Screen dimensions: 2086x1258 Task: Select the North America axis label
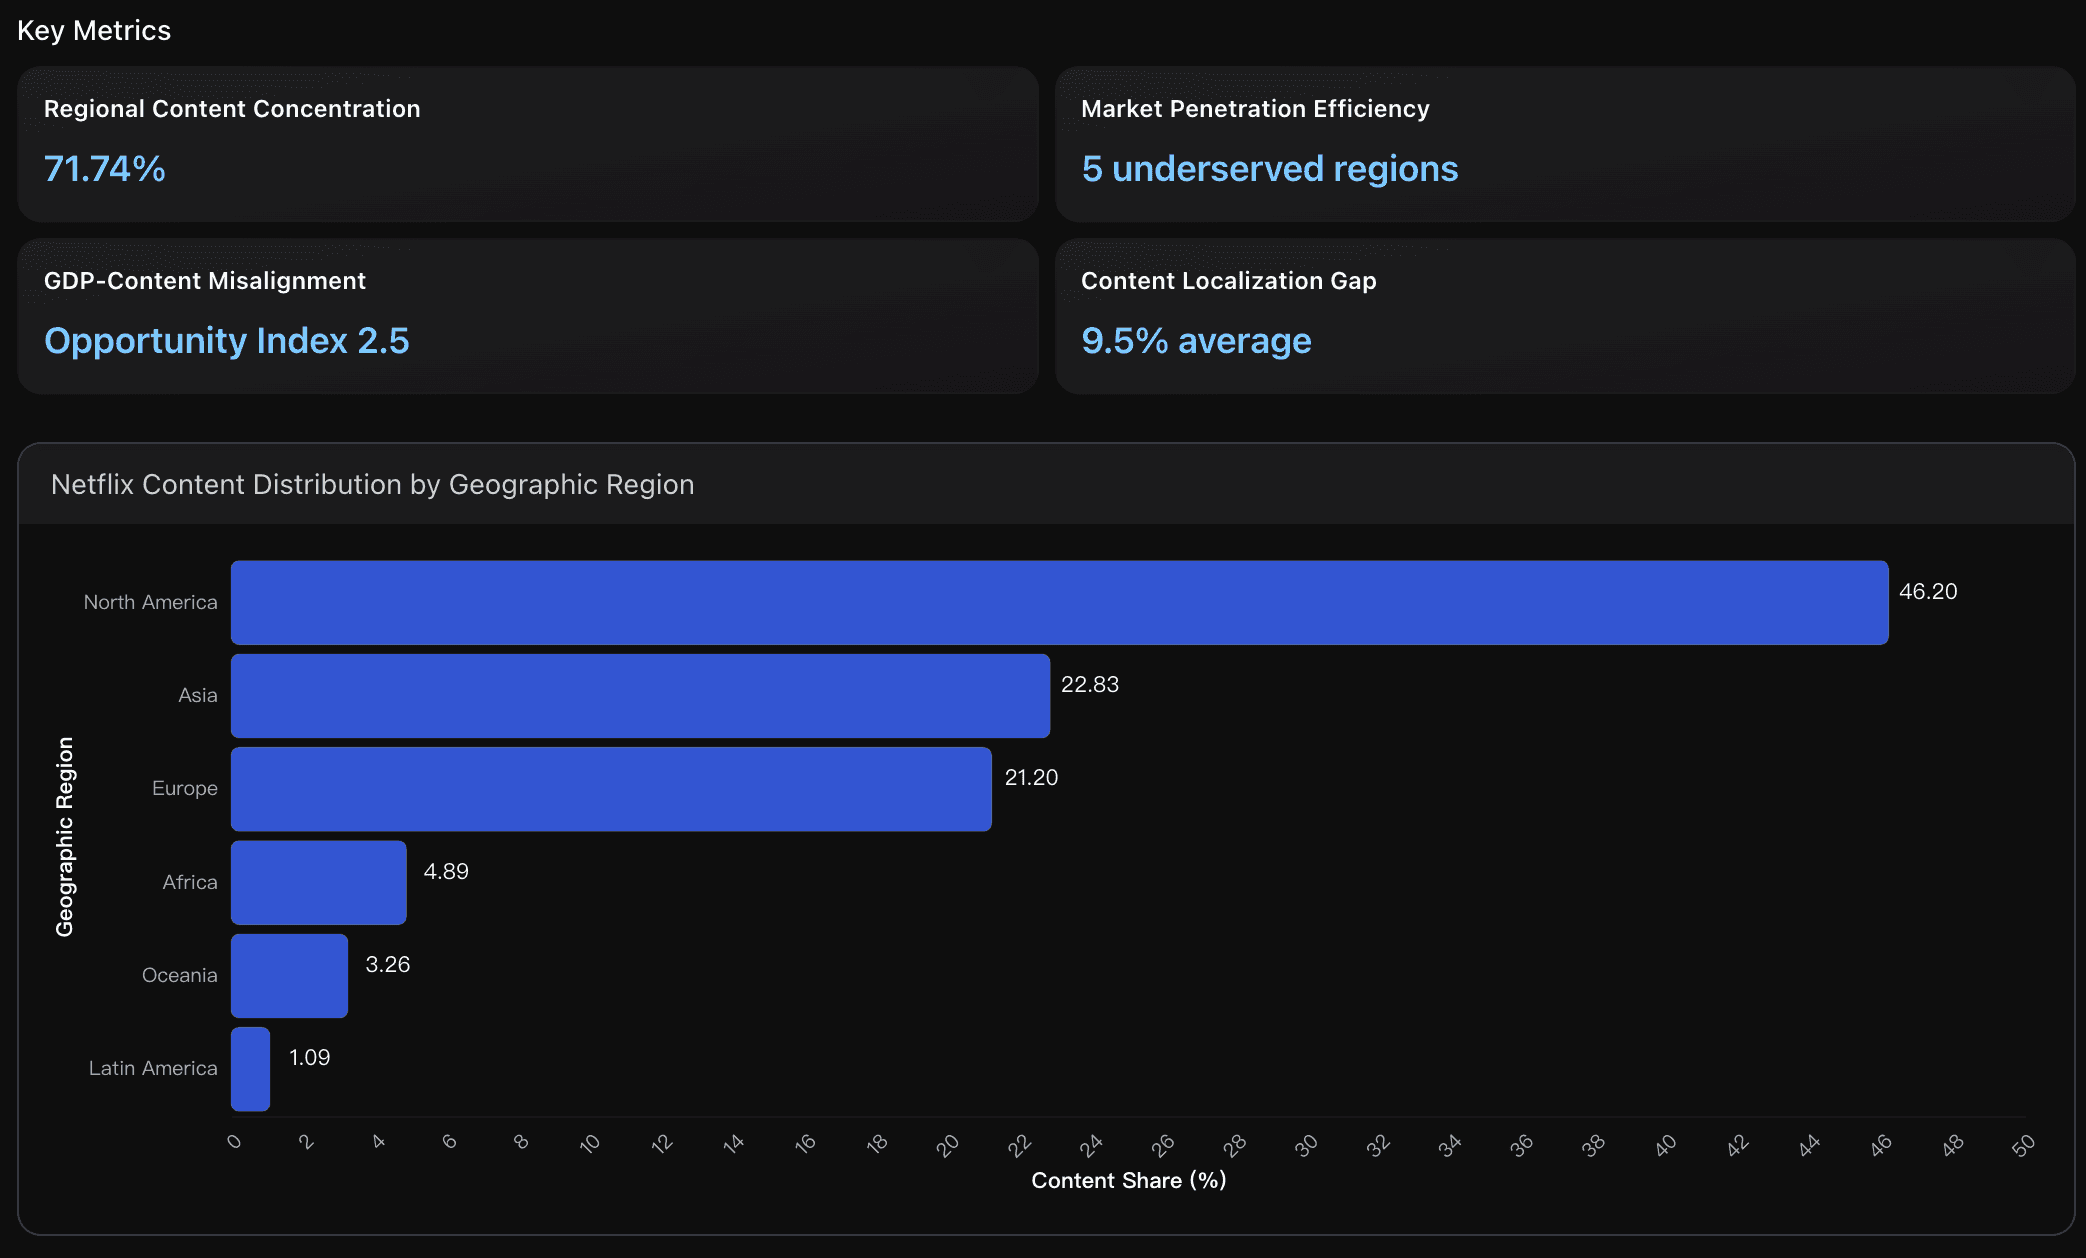coord(150,602)
